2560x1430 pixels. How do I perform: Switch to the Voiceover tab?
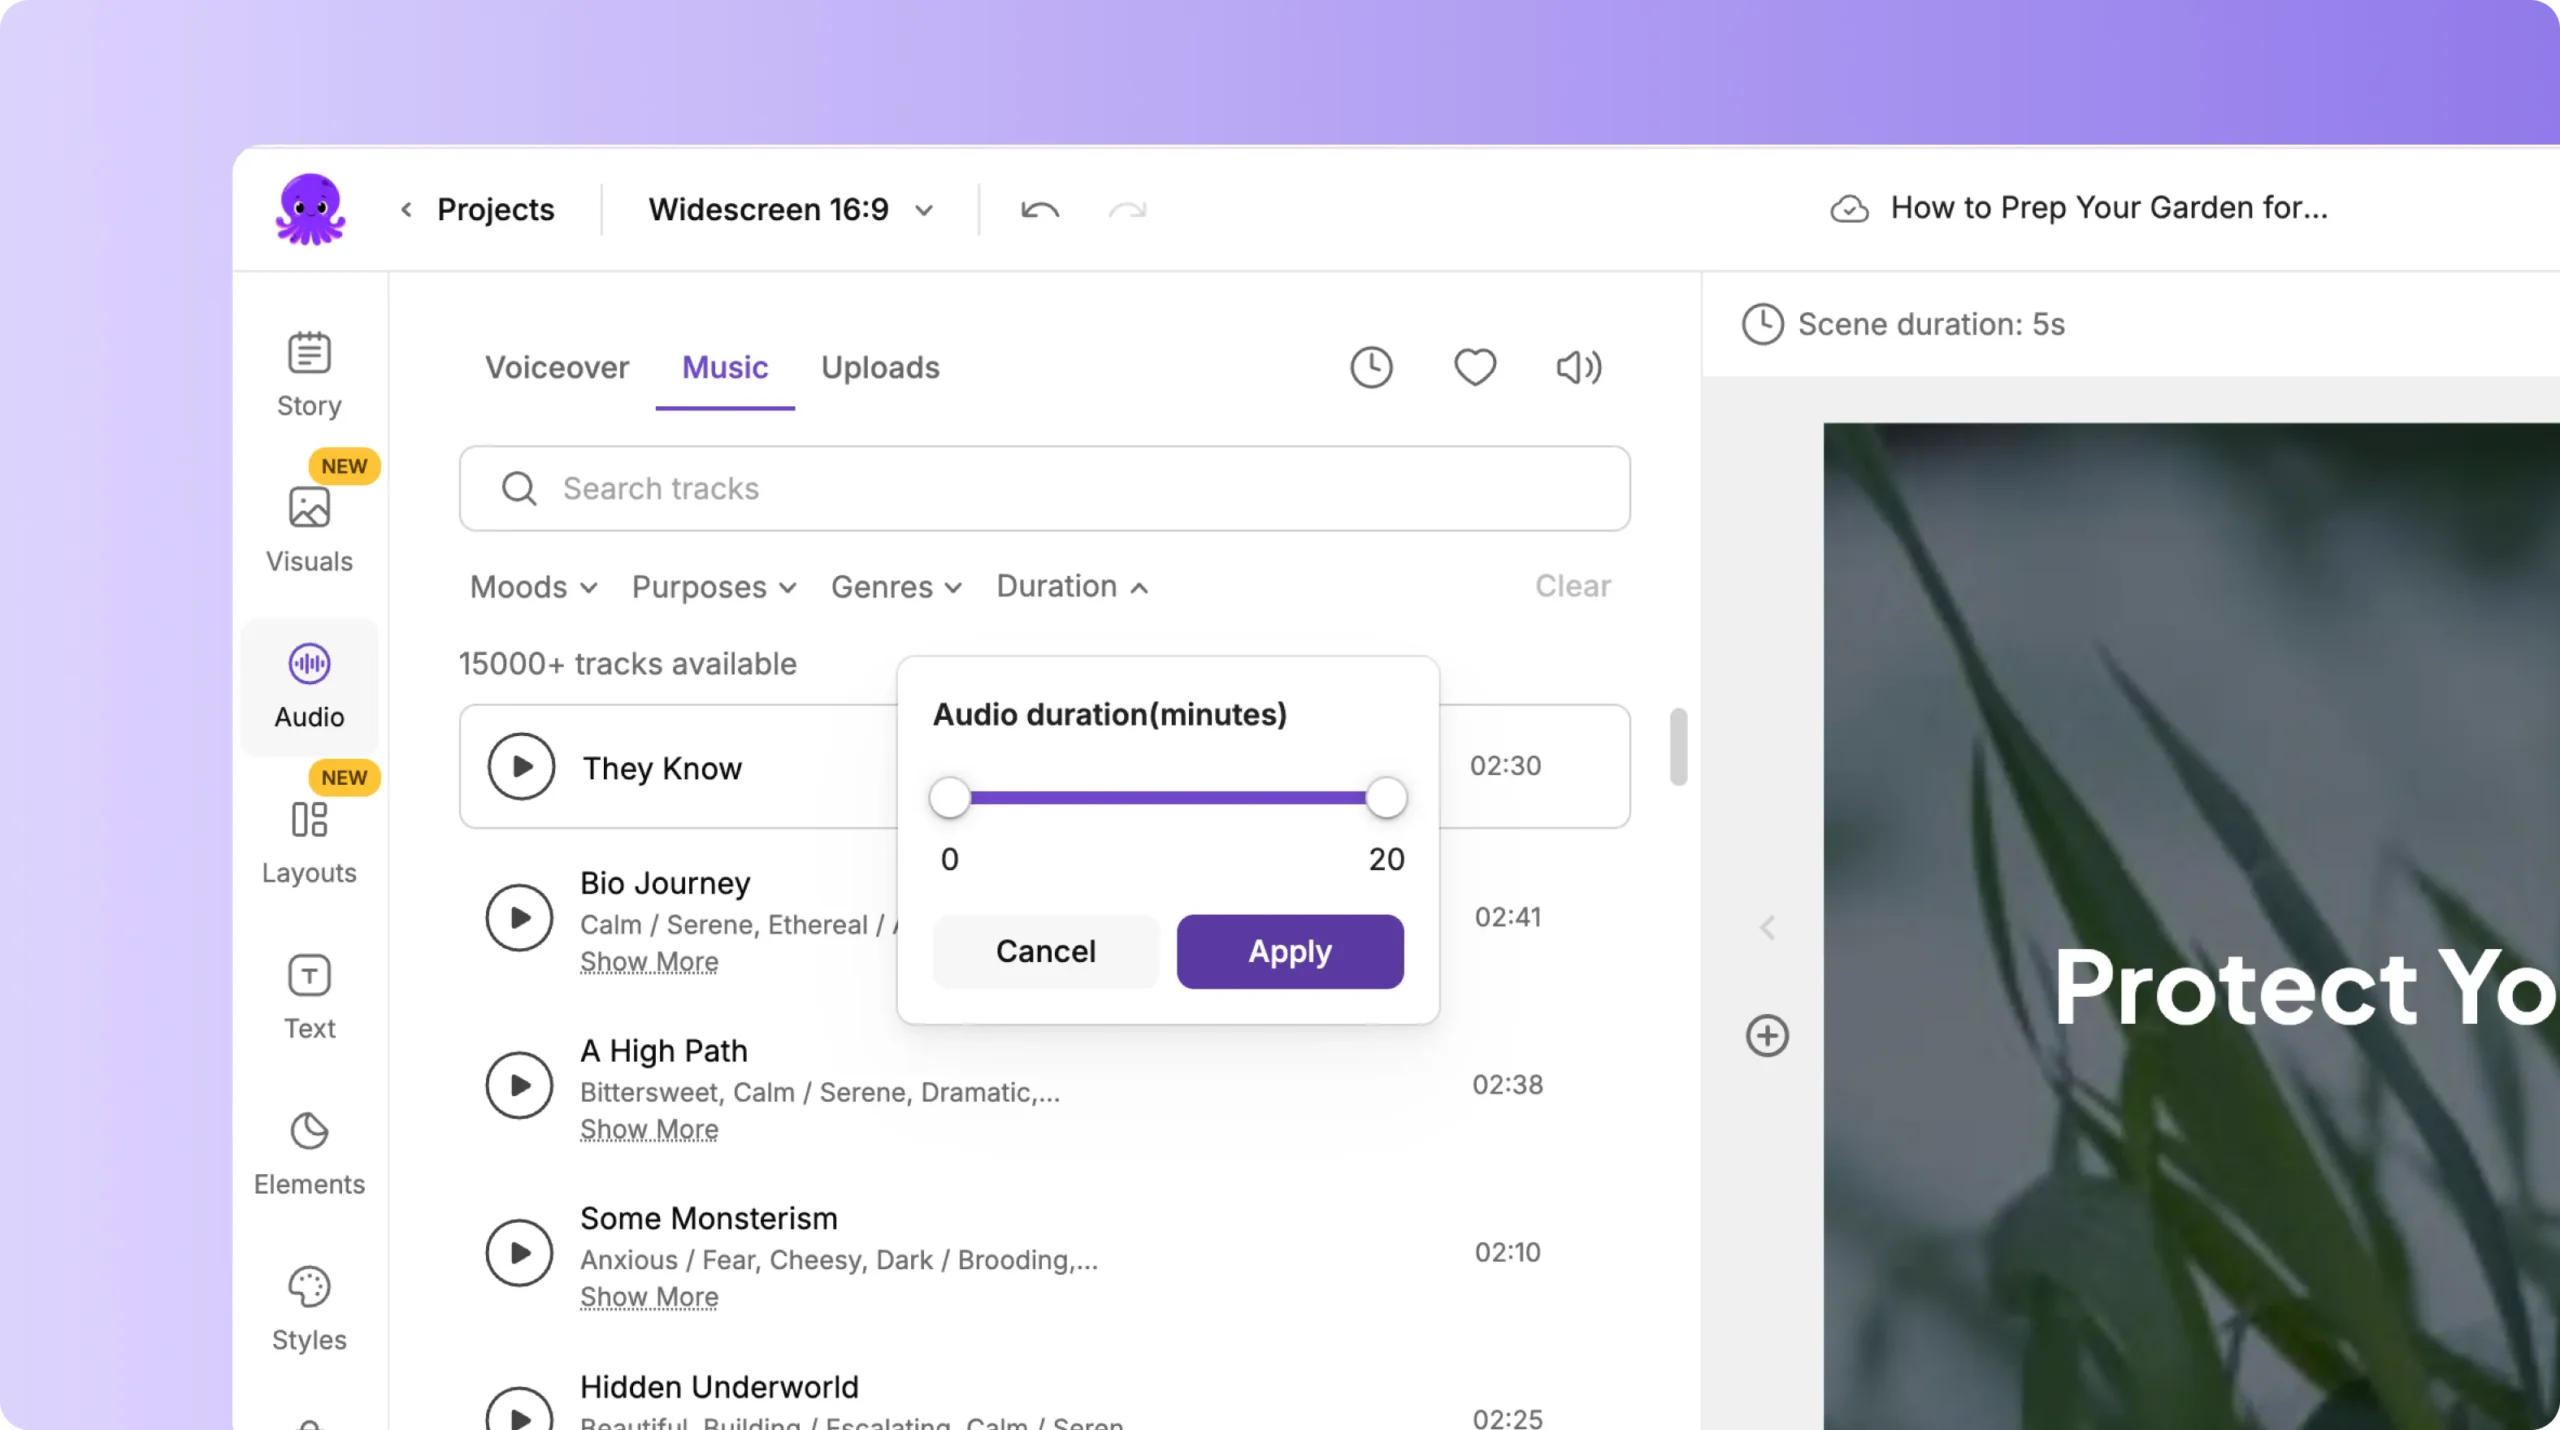pos(557,368)
